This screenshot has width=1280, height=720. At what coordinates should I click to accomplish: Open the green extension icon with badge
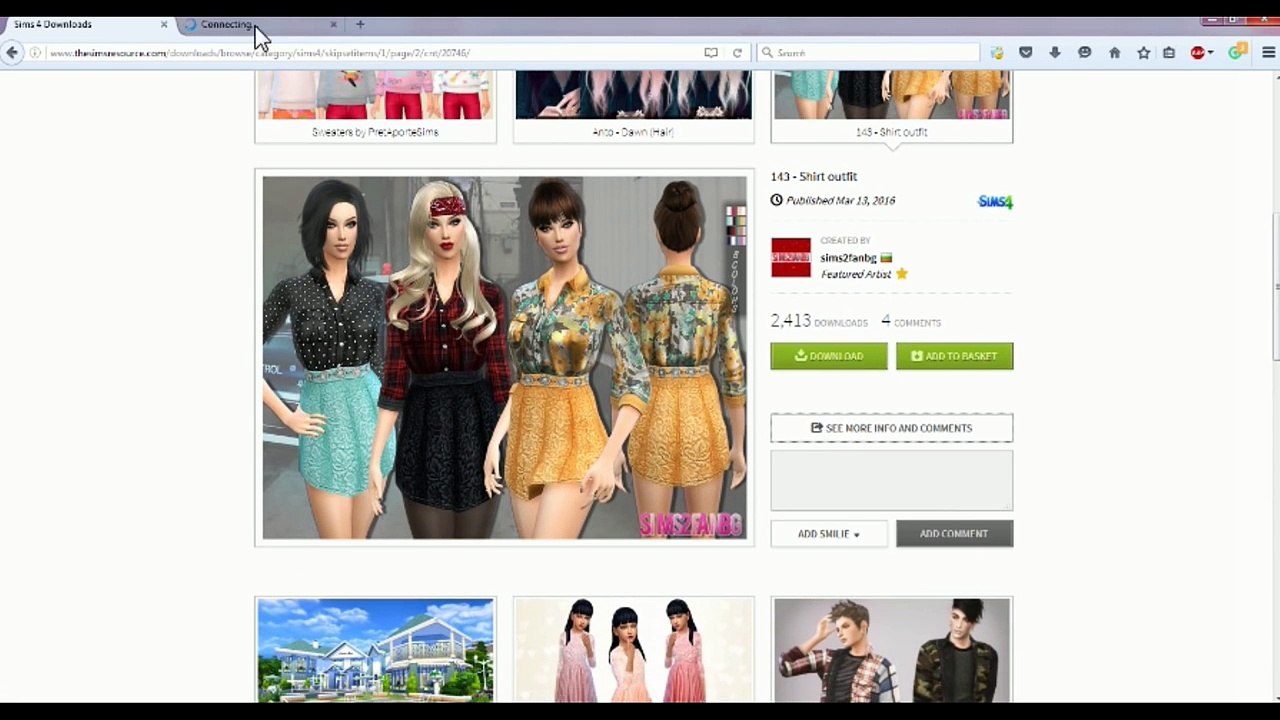click(x=1238, y=52)
